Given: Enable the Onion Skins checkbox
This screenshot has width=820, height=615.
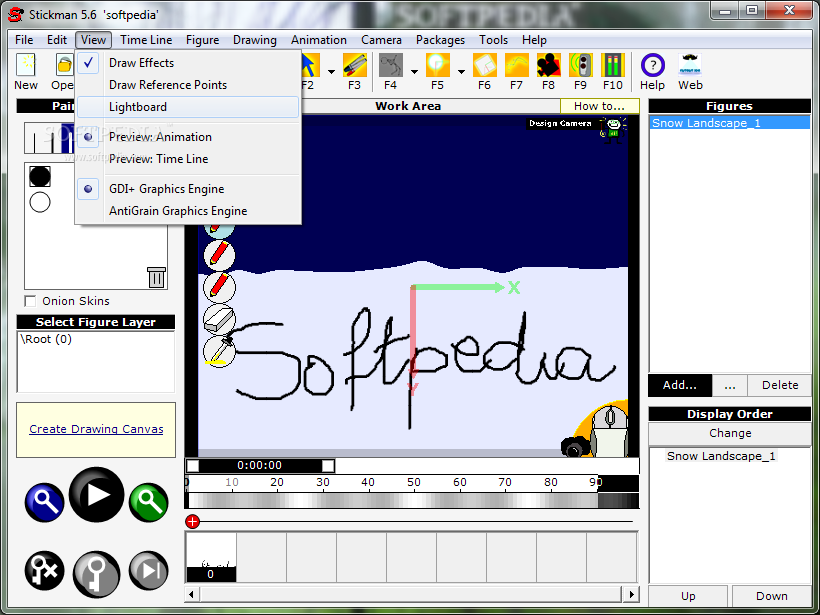Looking at the screenshot, I should 30,301.
